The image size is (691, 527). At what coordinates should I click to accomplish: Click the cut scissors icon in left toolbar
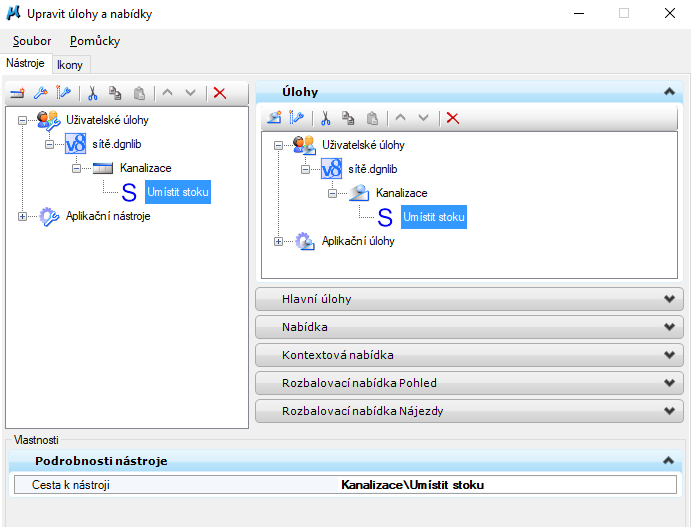coord(92,93)
